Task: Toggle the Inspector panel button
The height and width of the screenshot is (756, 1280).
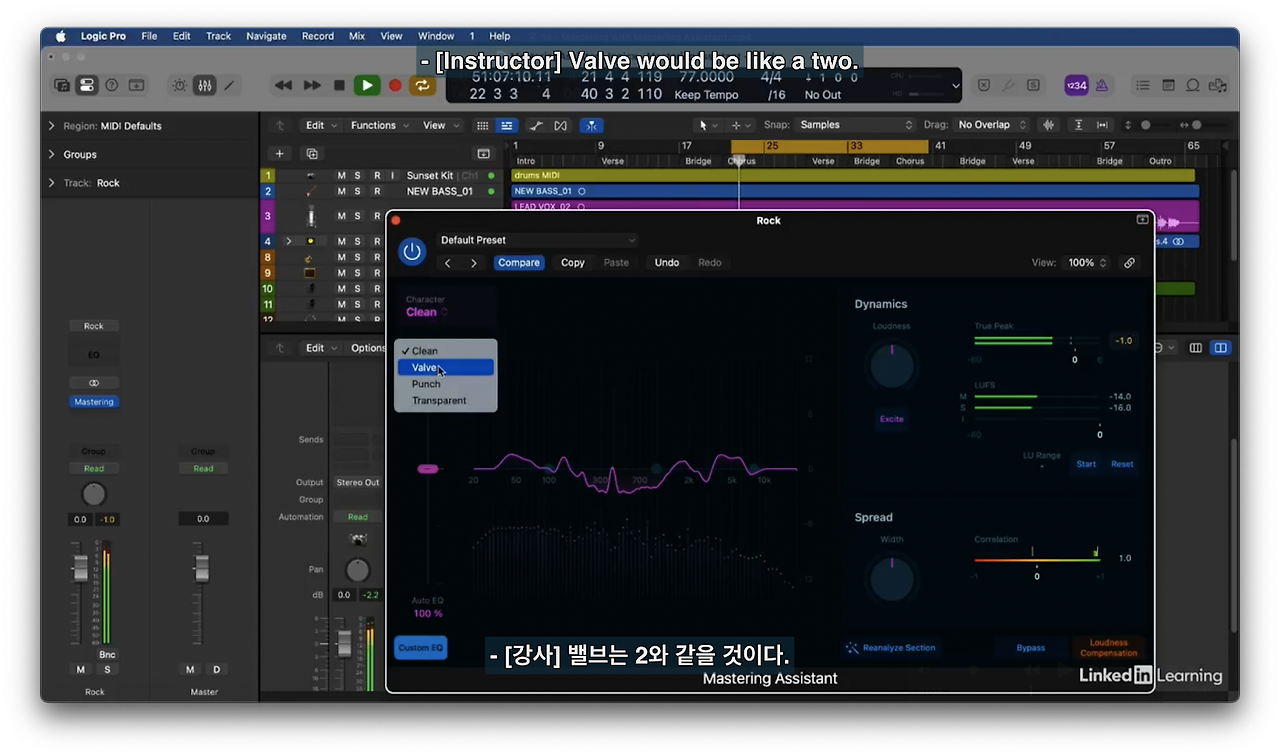Action: [87, 86]
